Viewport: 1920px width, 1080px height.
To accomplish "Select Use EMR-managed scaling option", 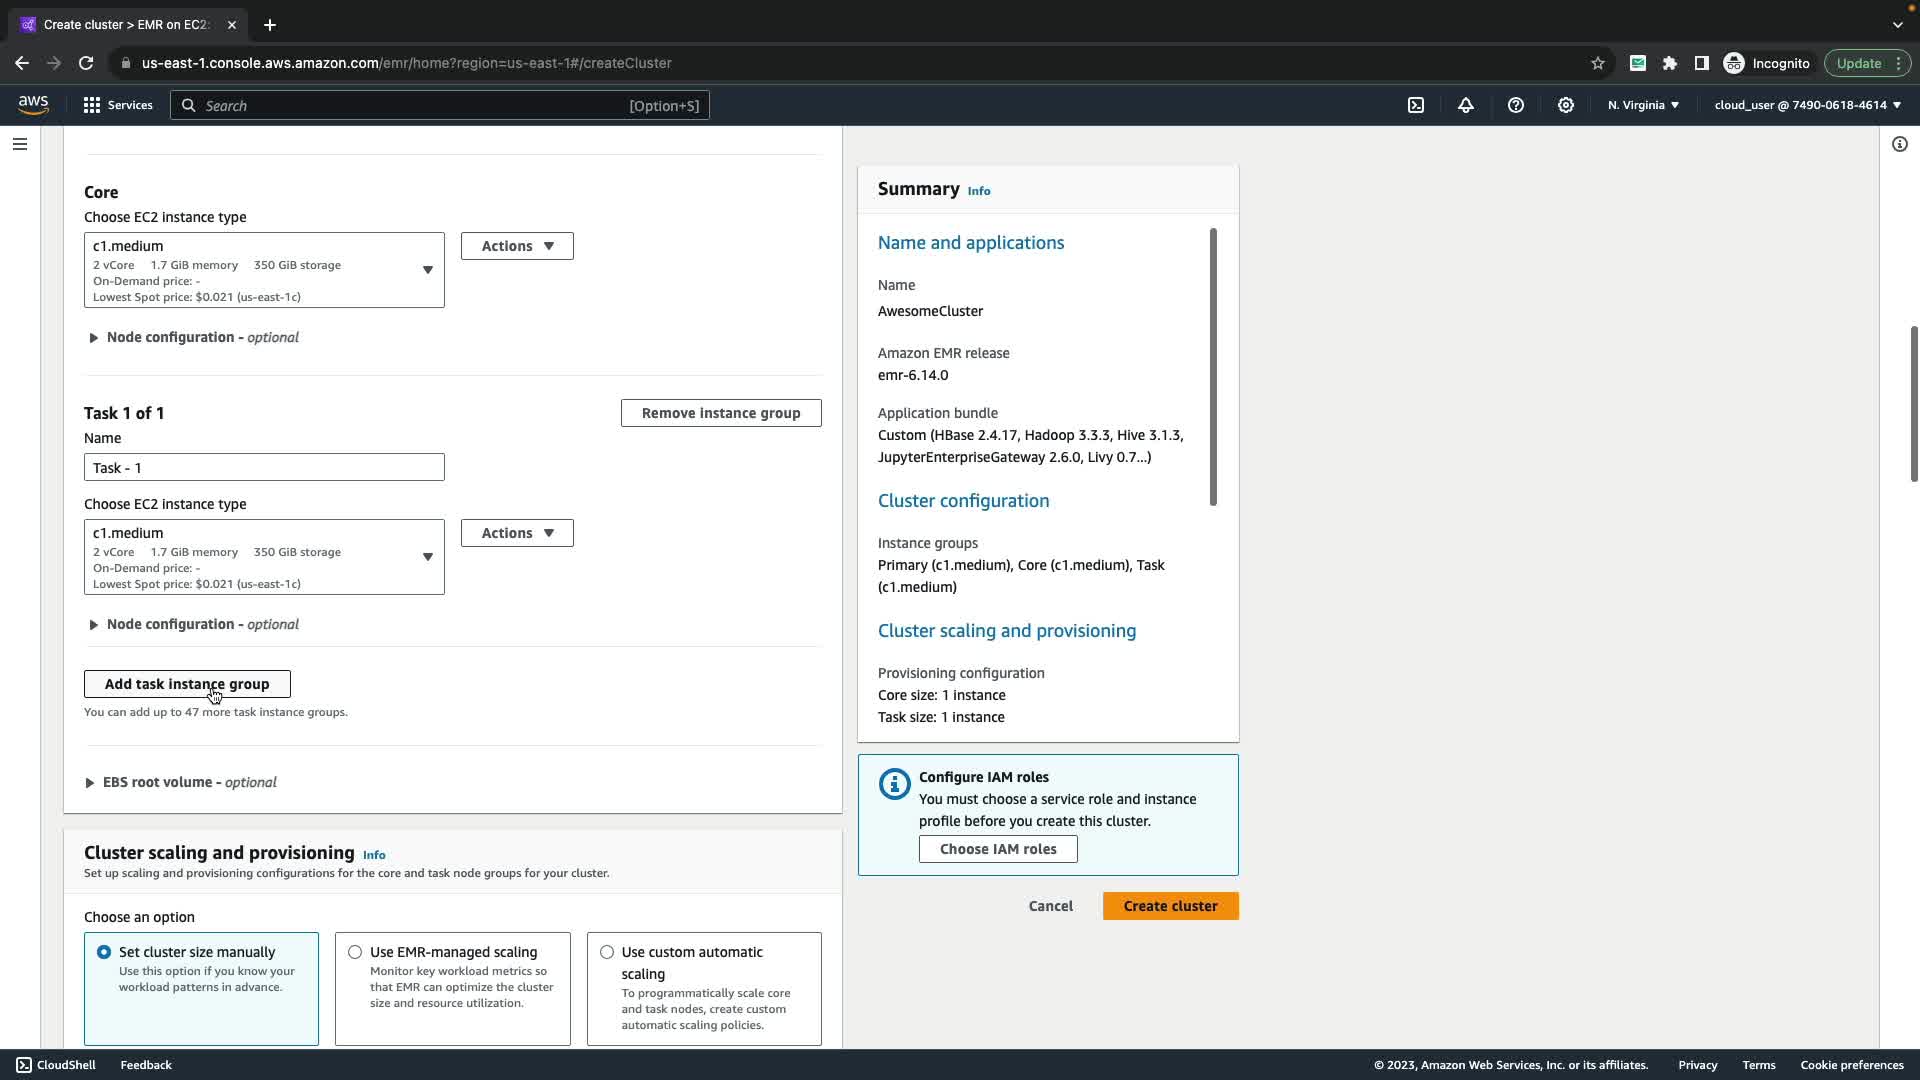I will [x=355, y=952].
